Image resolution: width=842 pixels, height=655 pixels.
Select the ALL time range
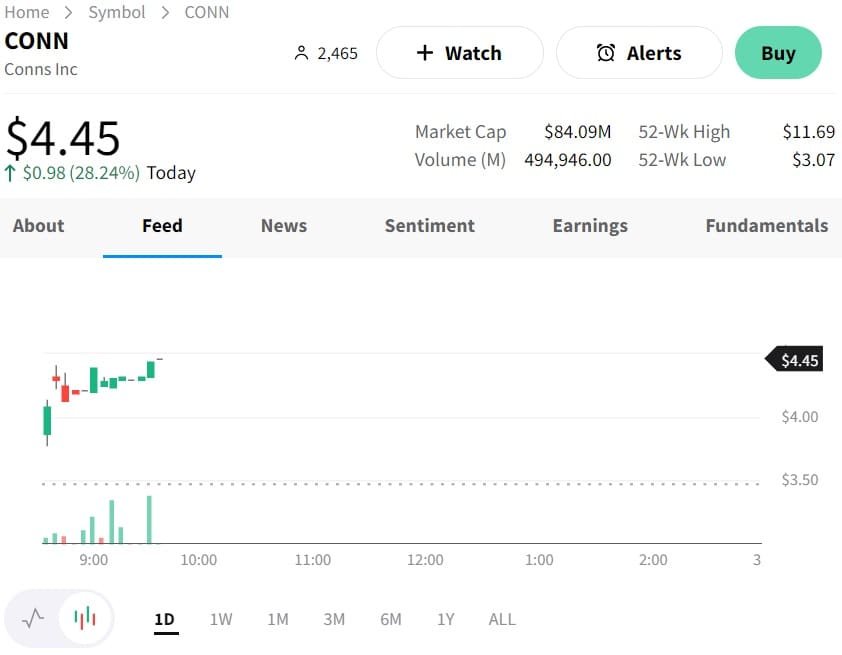(502, 619)
